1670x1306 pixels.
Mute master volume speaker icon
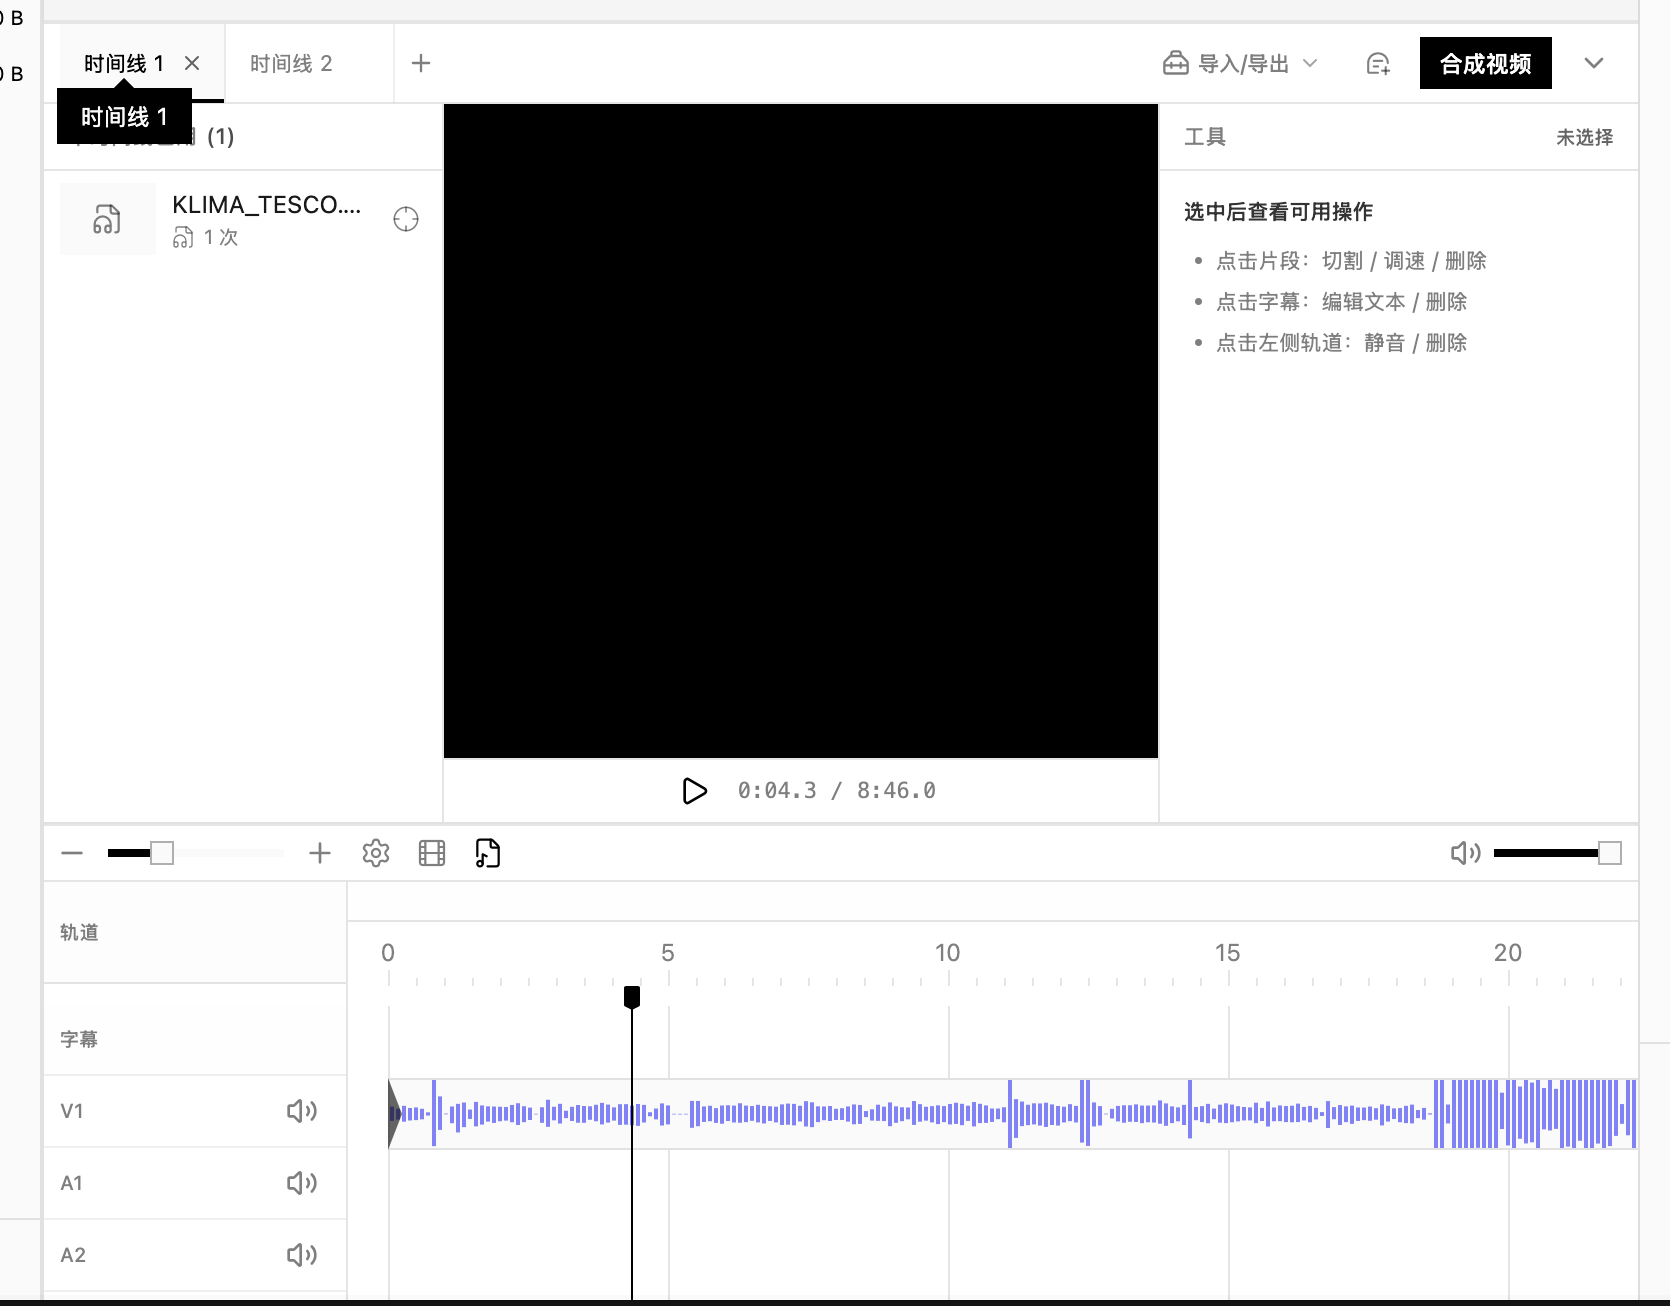click(1465, 853)
